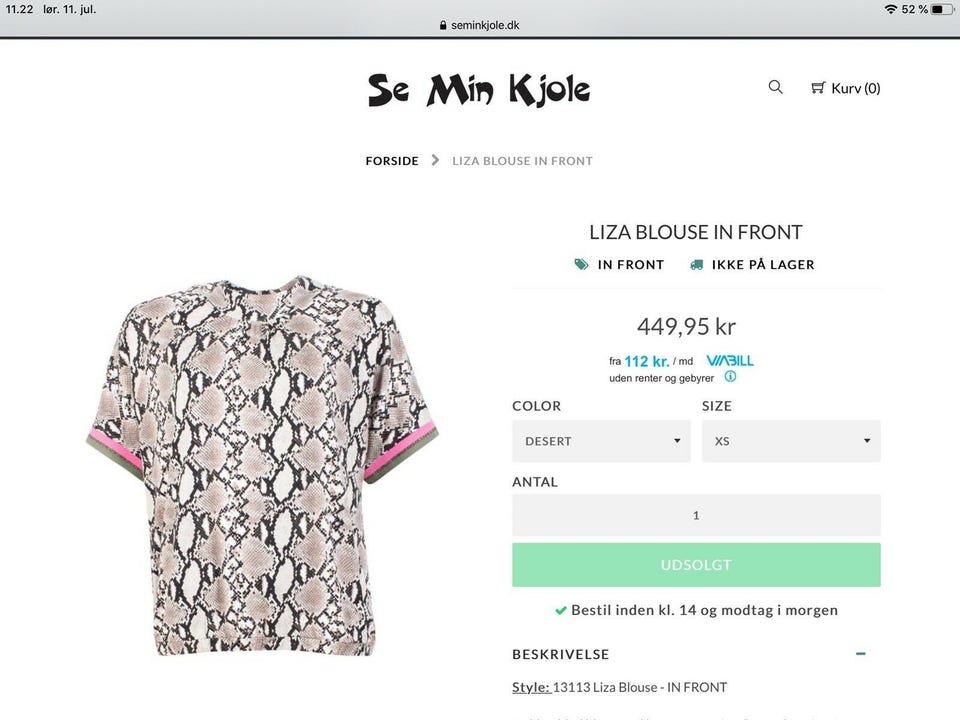The height and width of the screenshot is (720, 960).
Task: Click the IN FRONT brand tag icon
Action: (x=581, y=265)
